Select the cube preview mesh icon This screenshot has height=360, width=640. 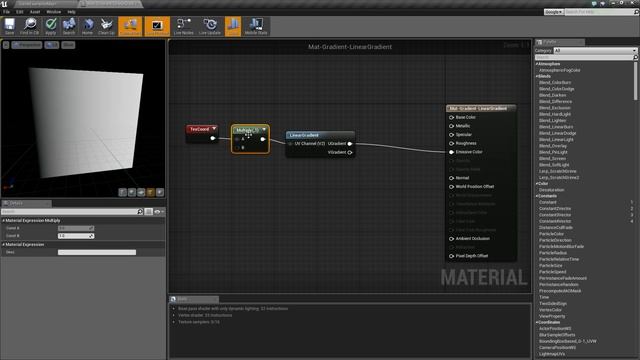click(151, 192)
